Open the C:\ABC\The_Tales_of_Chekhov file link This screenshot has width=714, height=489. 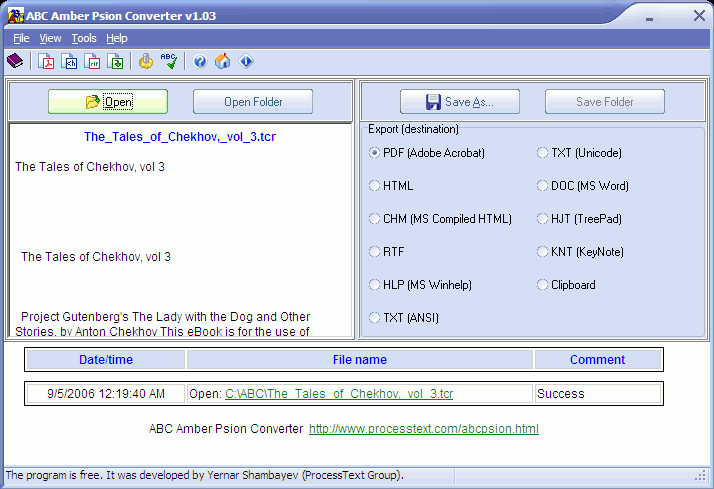(339, 394)
